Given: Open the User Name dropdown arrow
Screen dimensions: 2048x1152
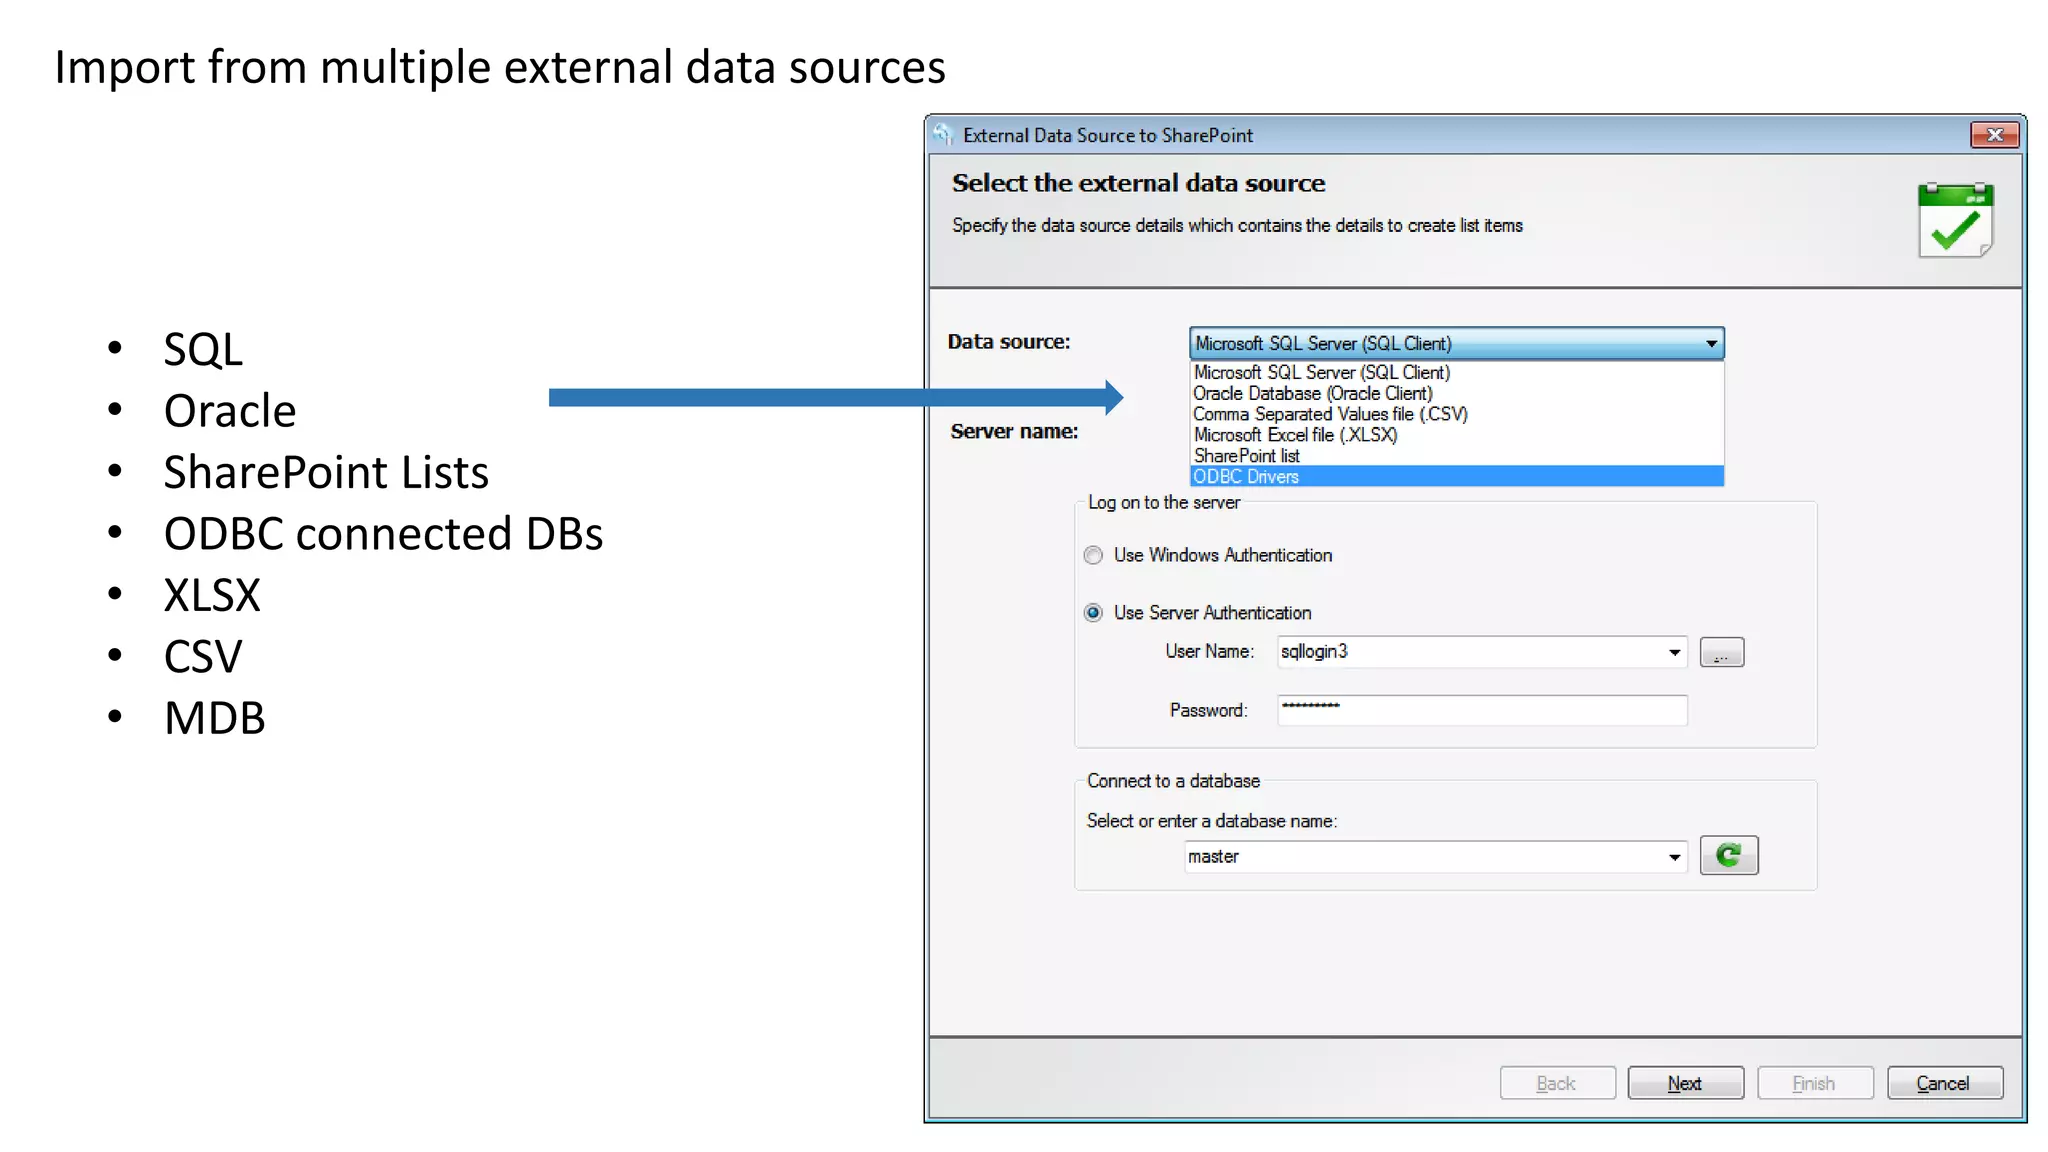Looking at the screenshot, I should point(1674,653).
